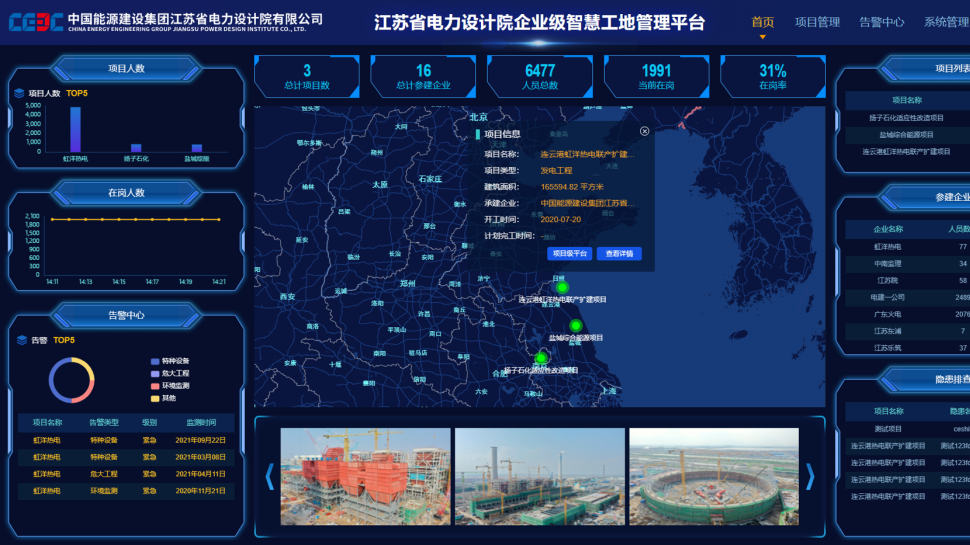Click the 承建企业 value in popup
Image resolution: width=970 pixels, height=545 pixels.
pyautogui.click(x=588, y=203)
